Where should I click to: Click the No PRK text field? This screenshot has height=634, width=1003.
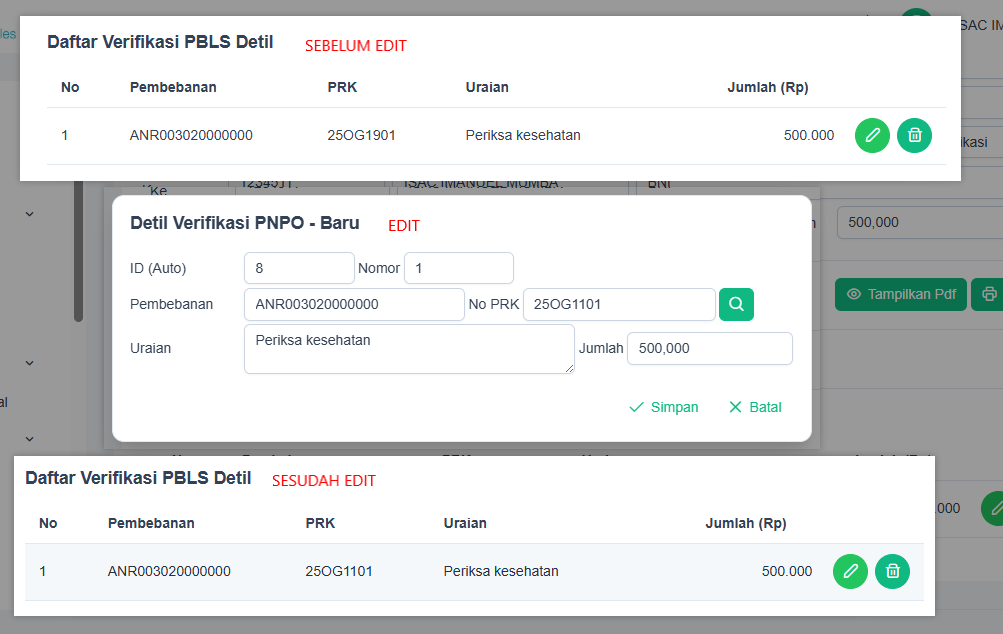[618, 304]
